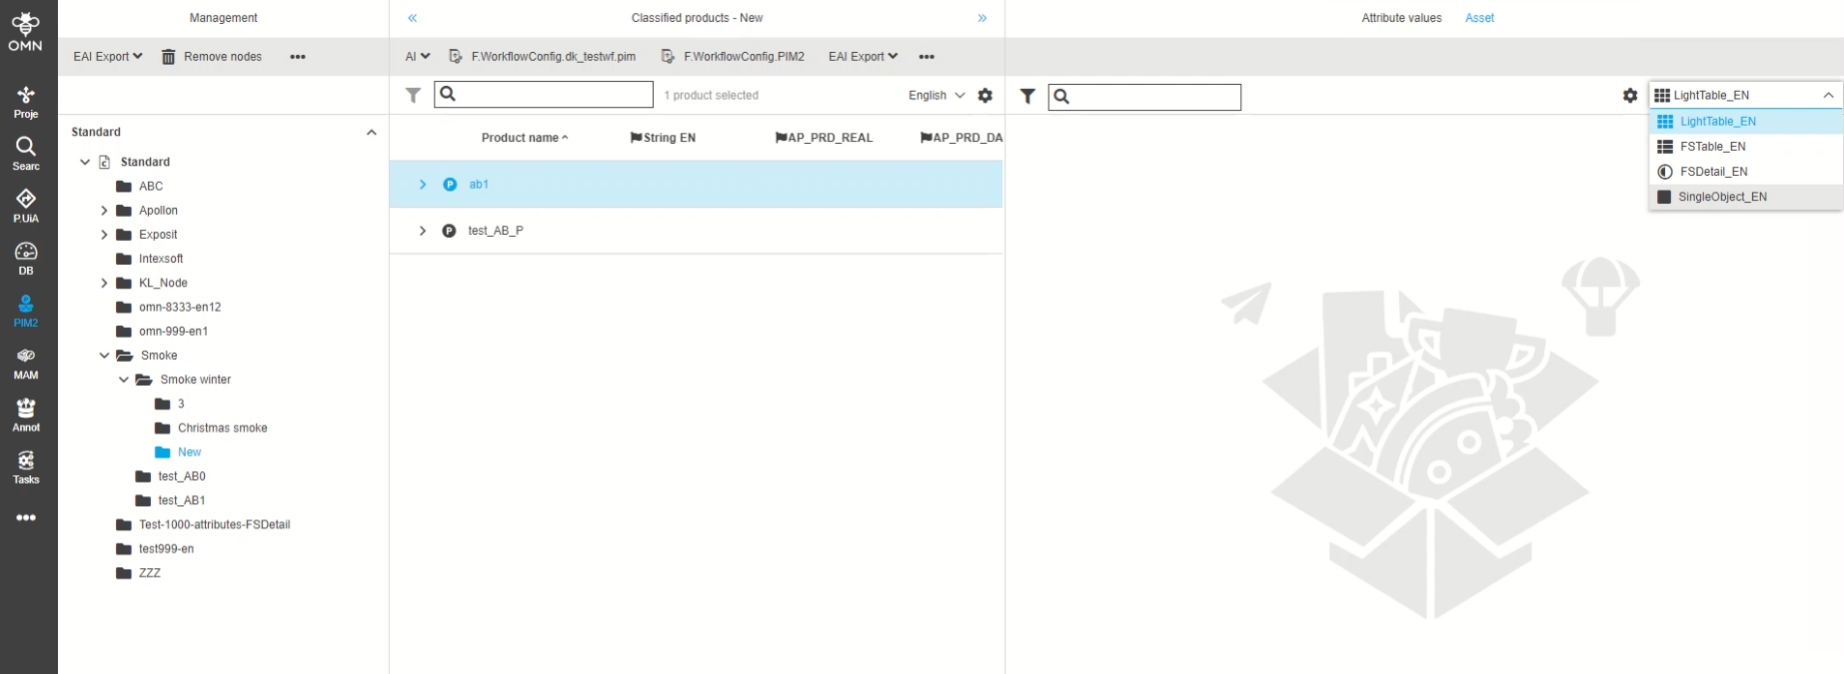Select FSTable_EN view option
The height and width of the screenshot is (674, 1844).
[1745, 146]
